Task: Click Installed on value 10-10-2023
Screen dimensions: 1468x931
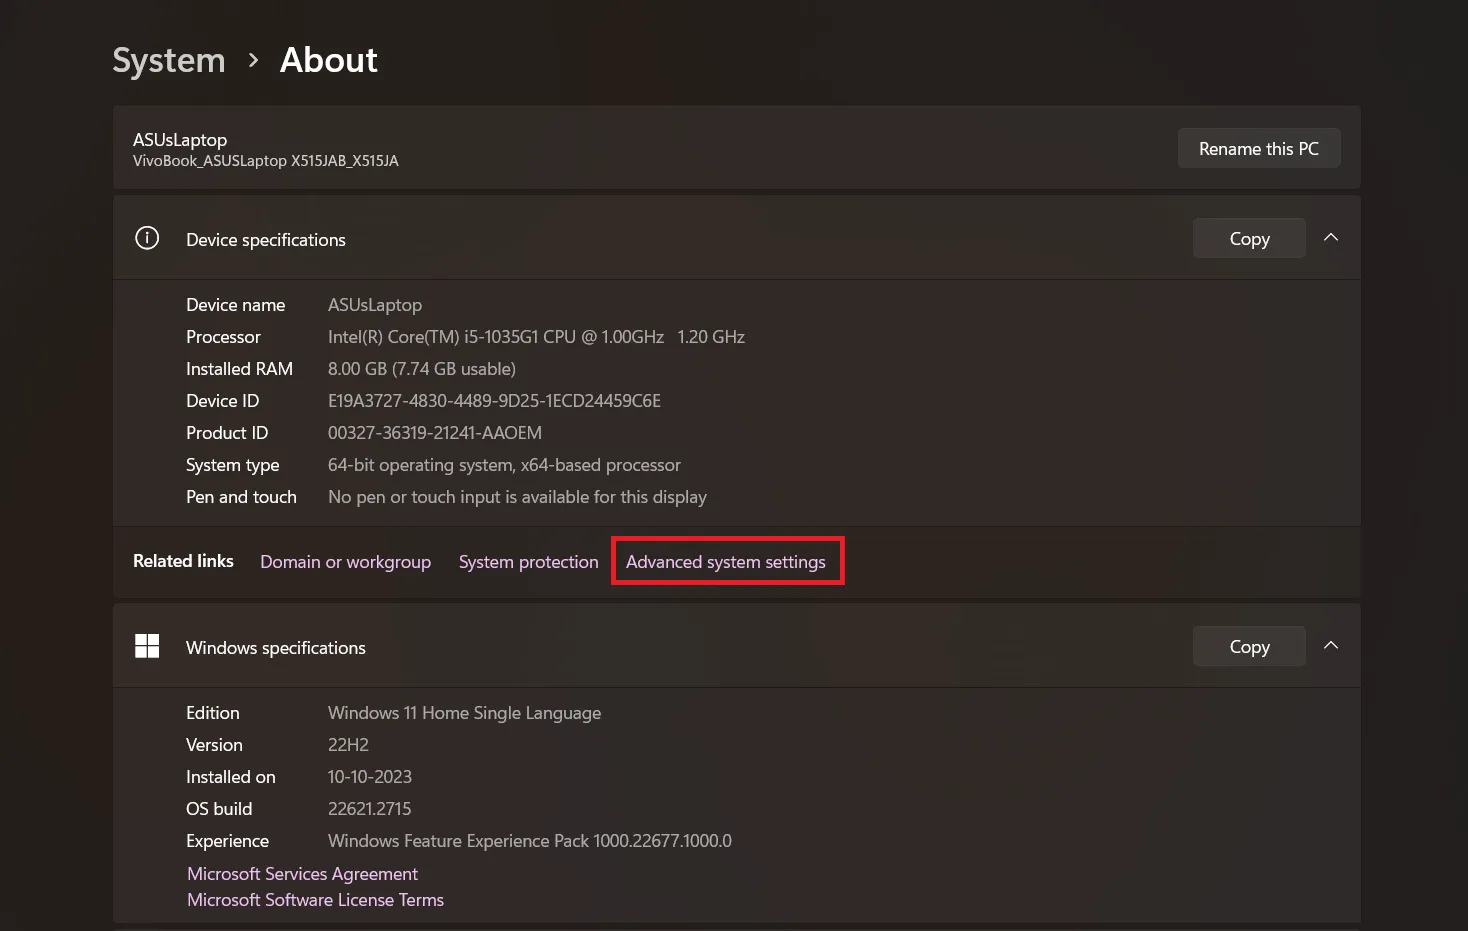Action: pos(370,777)
